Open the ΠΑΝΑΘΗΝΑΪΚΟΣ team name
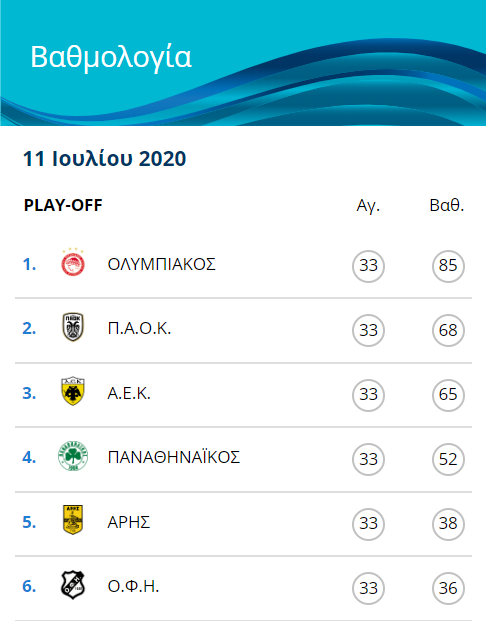 click(174, 457)
